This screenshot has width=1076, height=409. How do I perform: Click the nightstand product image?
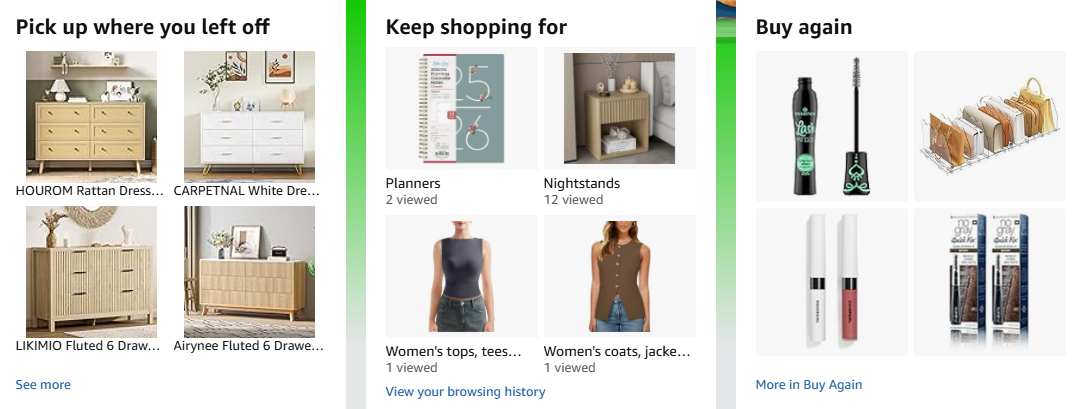(x=620, y=108)
